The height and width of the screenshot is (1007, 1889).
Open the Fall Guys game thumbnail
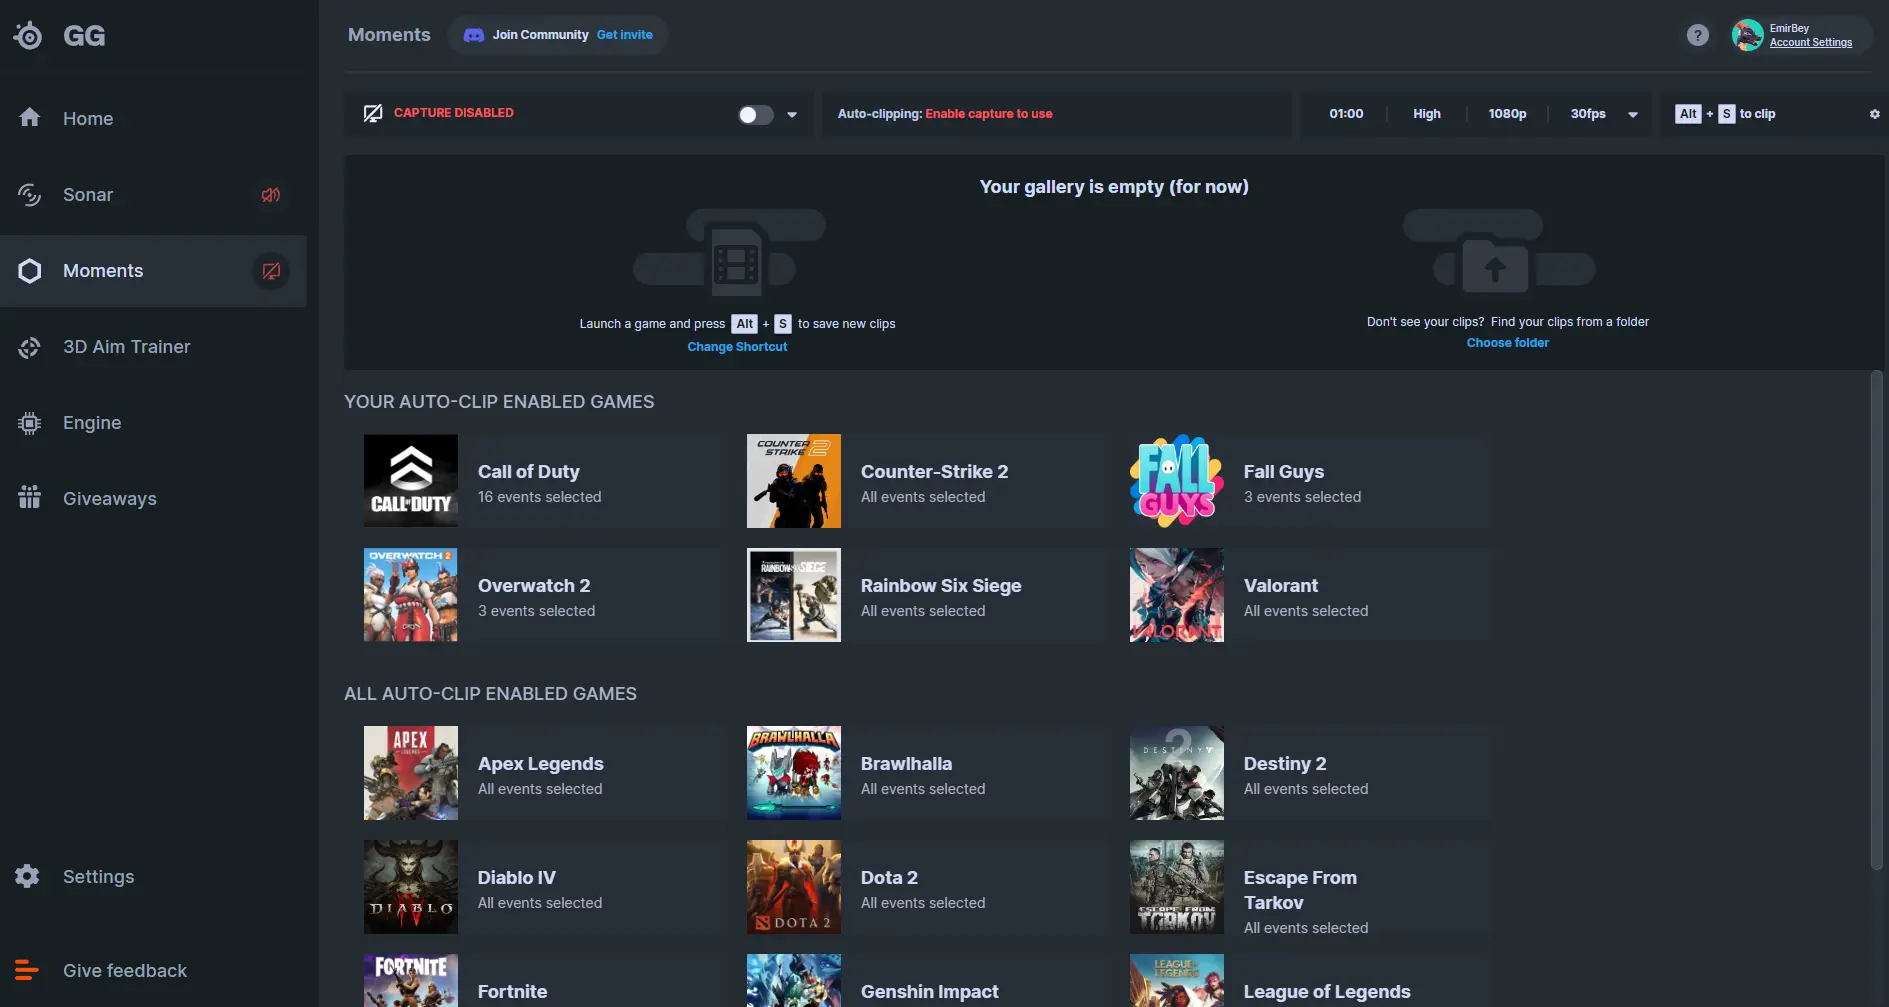pos(1177,481)
